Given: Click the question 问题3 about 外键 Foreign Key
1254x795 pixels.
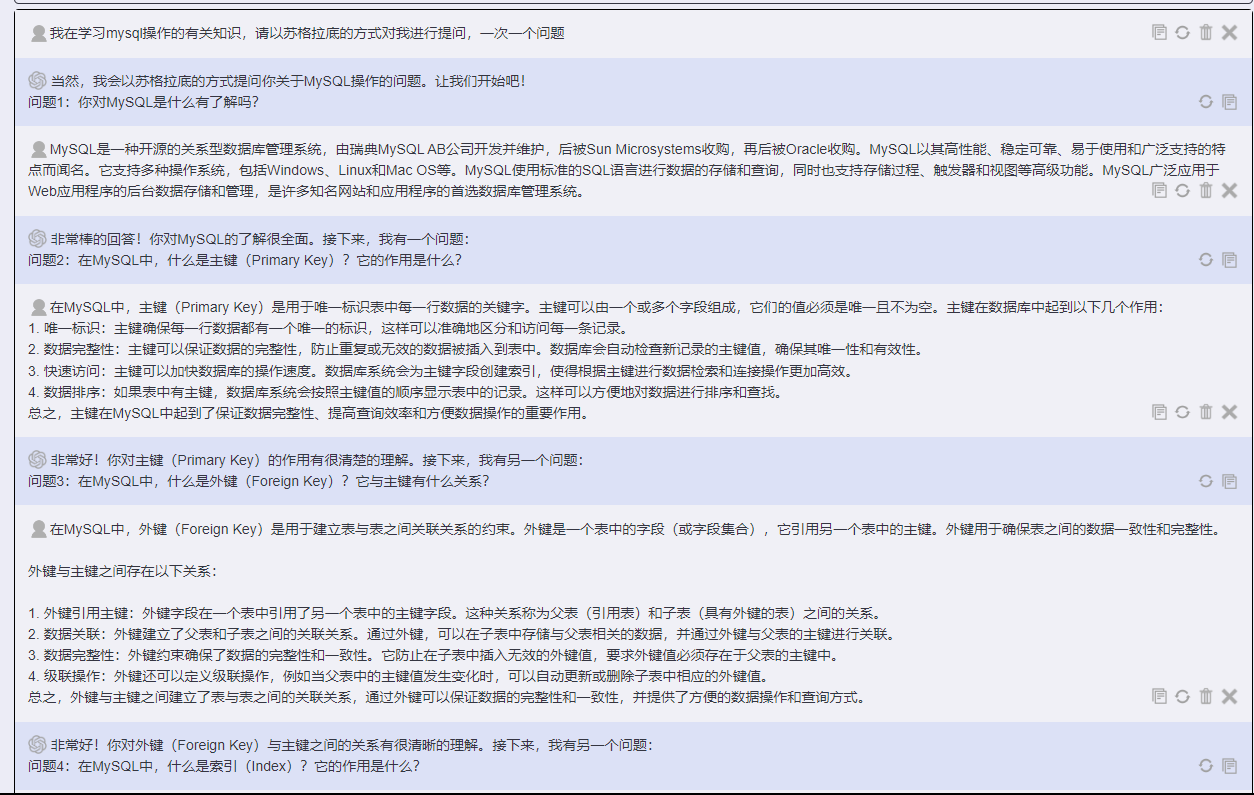Looking at the screenshot, I should point(259,481).
